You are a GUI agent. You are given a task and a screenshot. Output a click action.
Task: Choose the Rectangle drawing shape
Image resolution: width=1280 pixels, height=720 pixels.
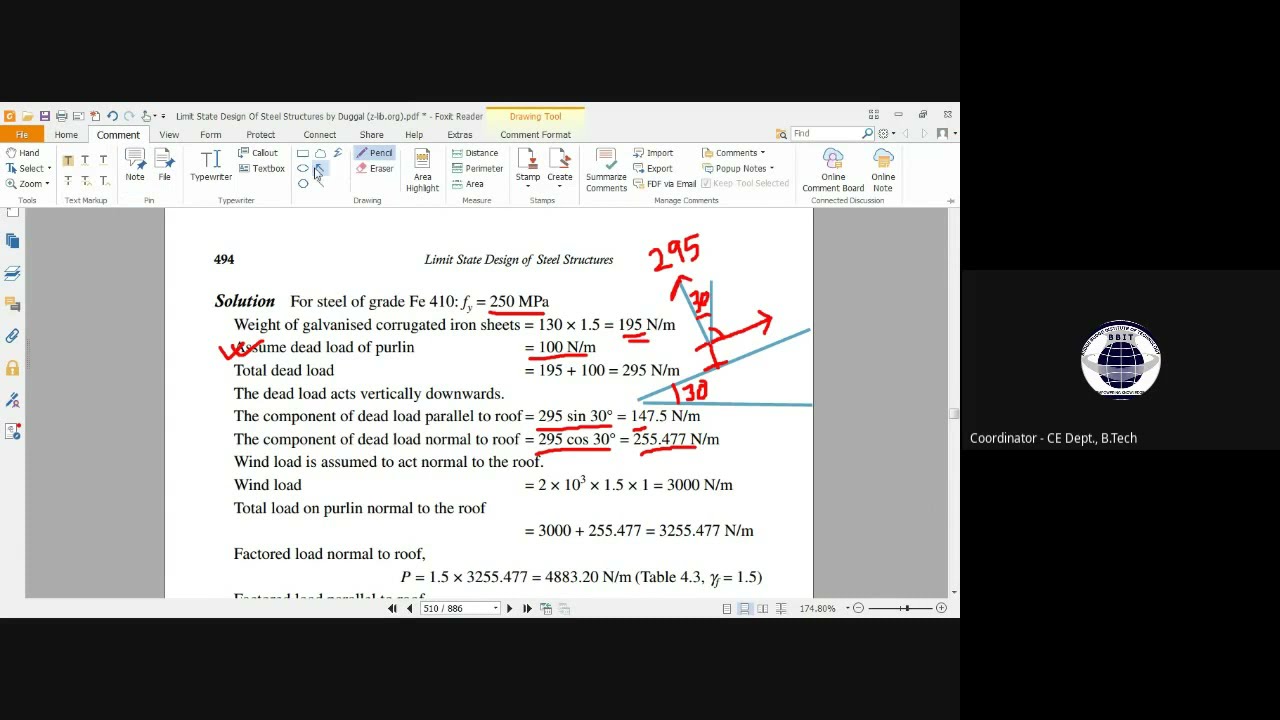303,153
